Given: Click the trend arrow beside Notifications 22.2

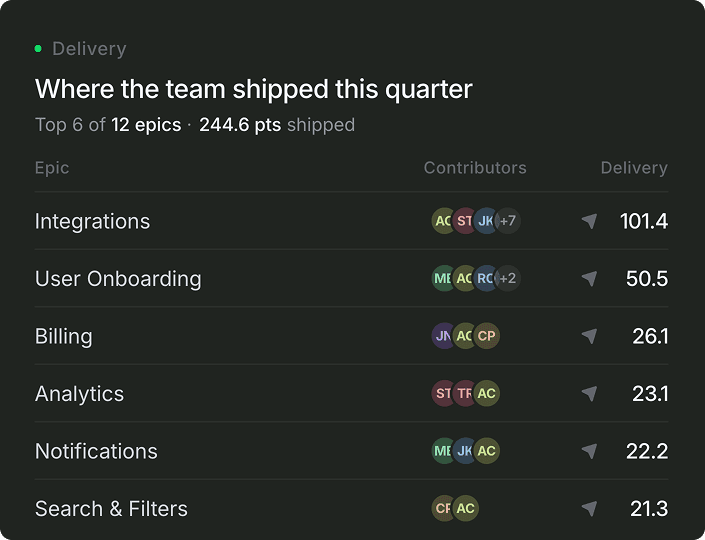Looking at the screenshot, I should click(589, 451).
